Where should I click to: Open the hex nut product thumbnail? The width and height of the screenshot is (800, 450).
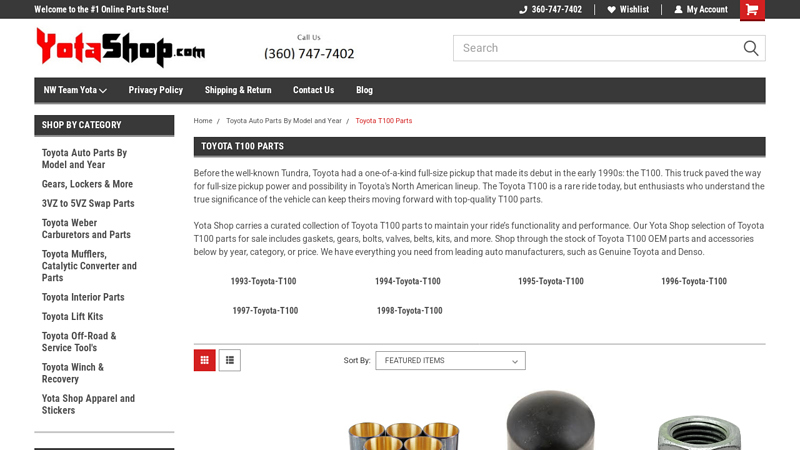click(x=699, y=433)
